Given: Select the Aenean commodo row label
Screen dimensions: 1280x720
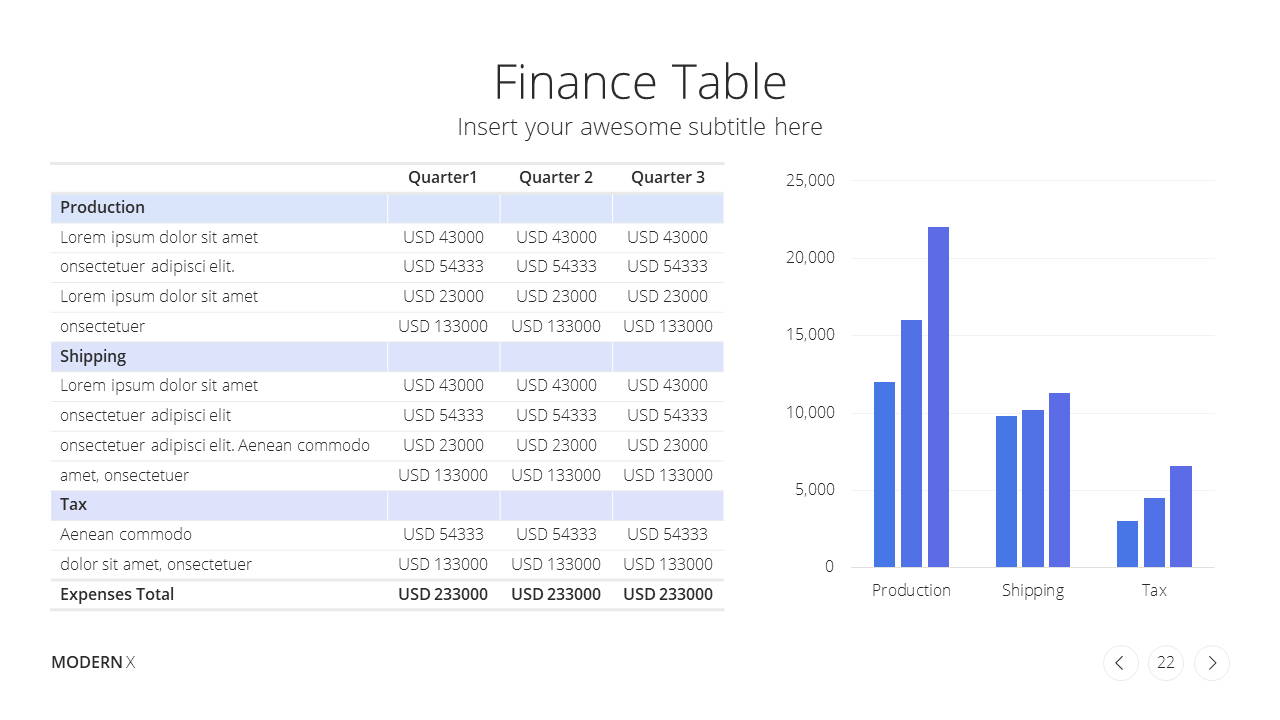Looking at the screenshot, I should click(x=126, y=534).
